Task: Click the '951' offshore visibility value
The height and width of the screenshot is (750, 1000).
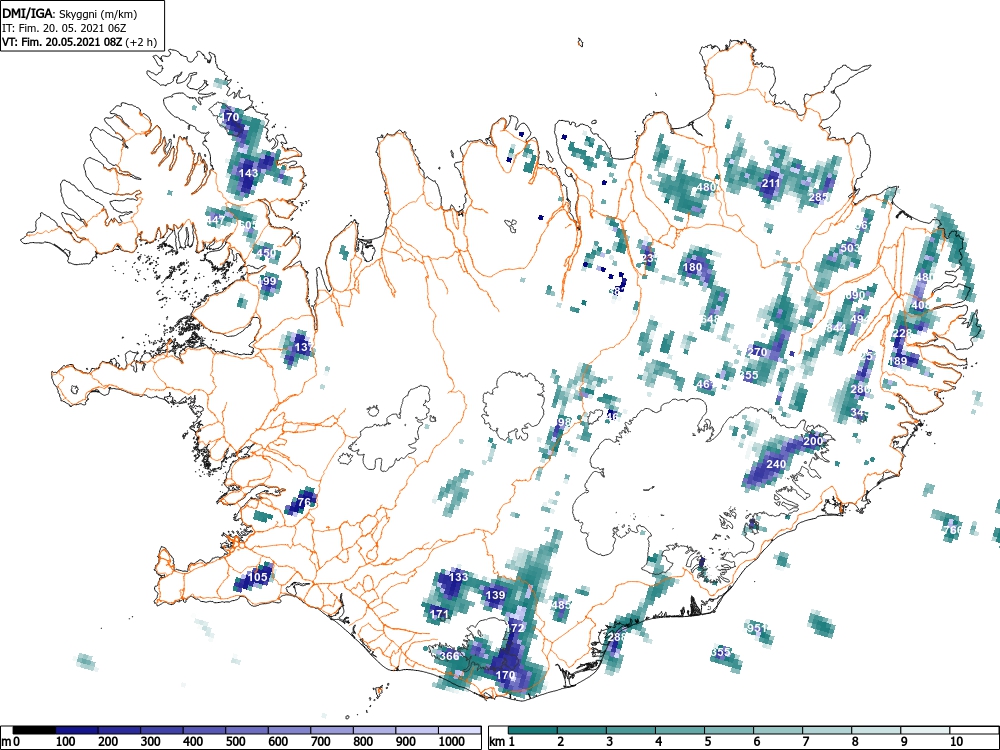Action: point(756,628)
